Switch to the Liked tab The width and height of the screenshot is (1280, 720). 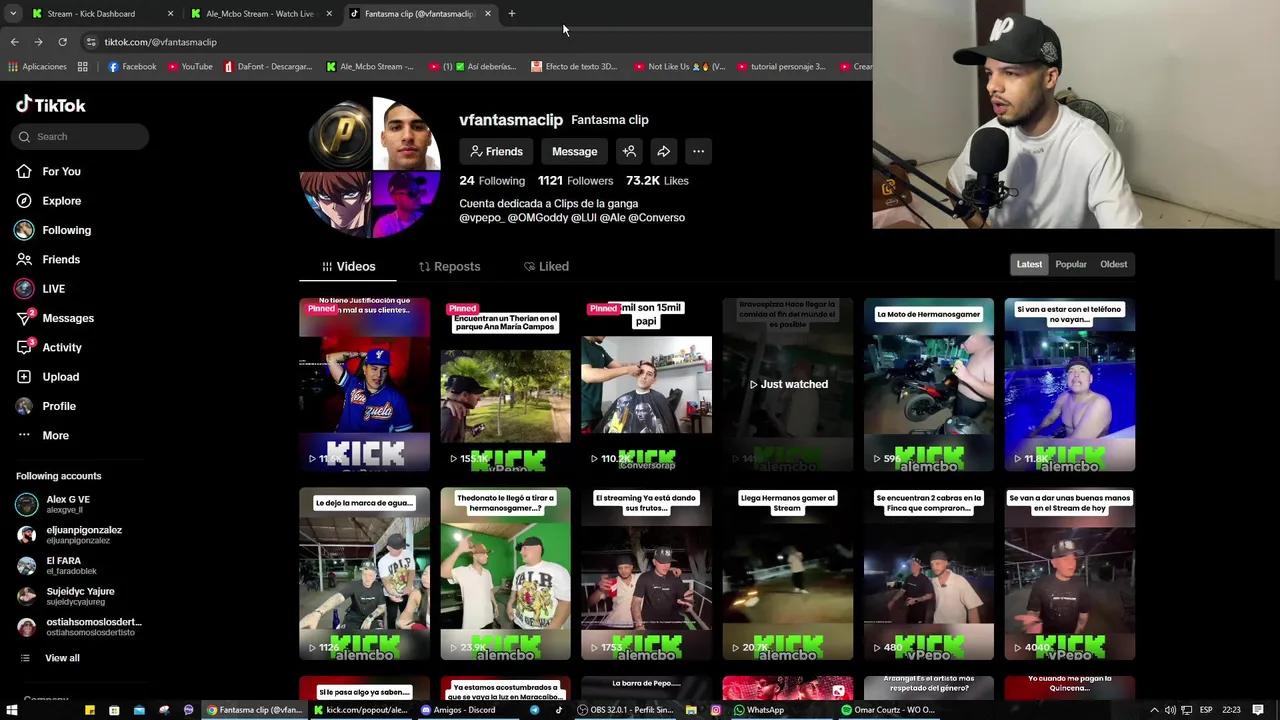pyautogui.click(x=546, y=266)
